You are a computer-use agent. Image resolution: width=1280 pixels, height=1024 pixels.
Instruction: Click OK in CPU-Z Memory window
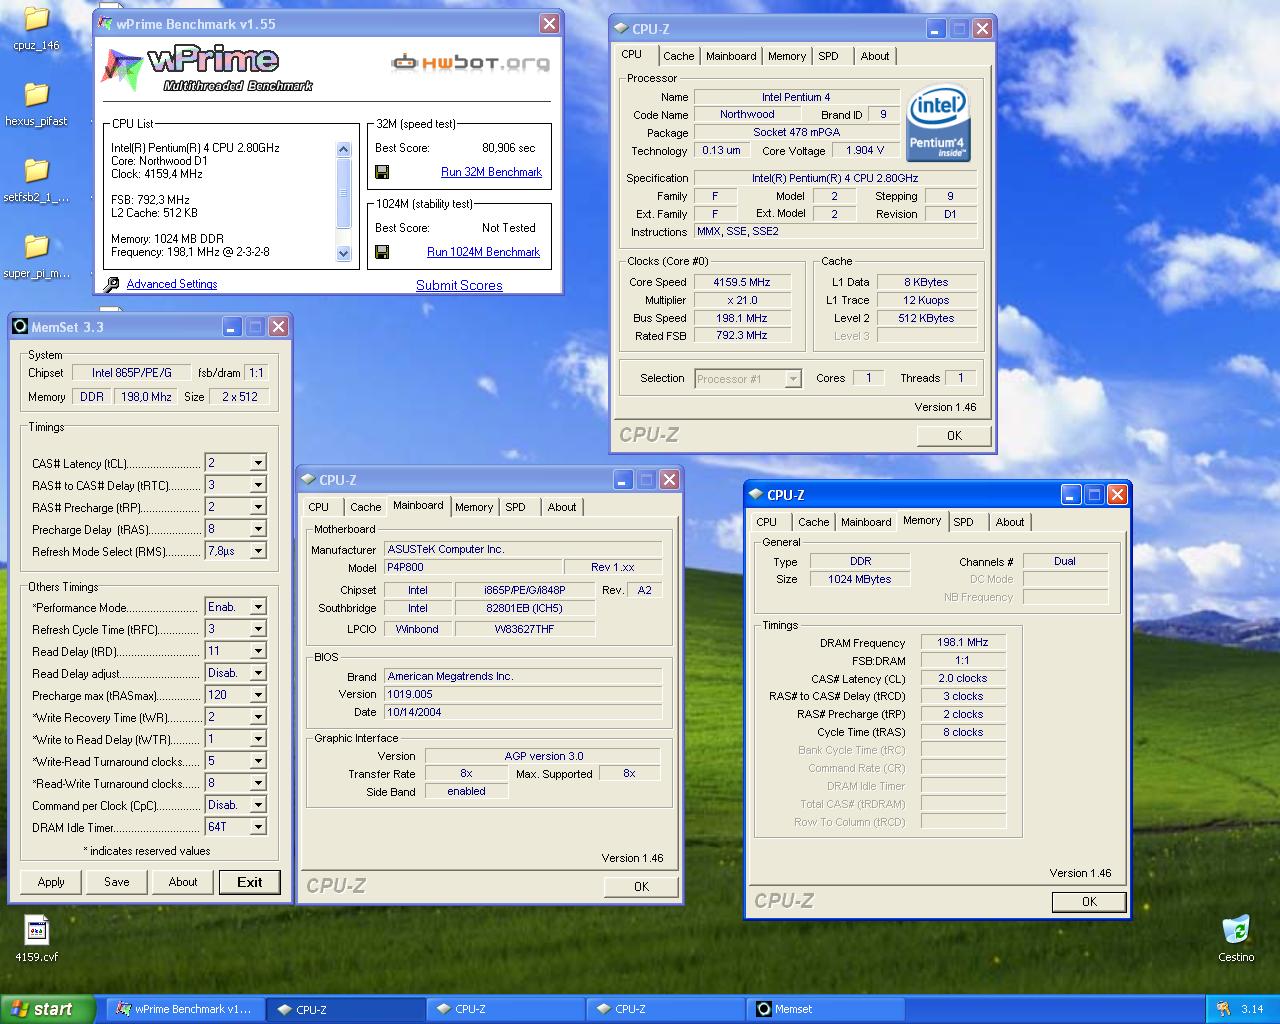pos(1089,901)
